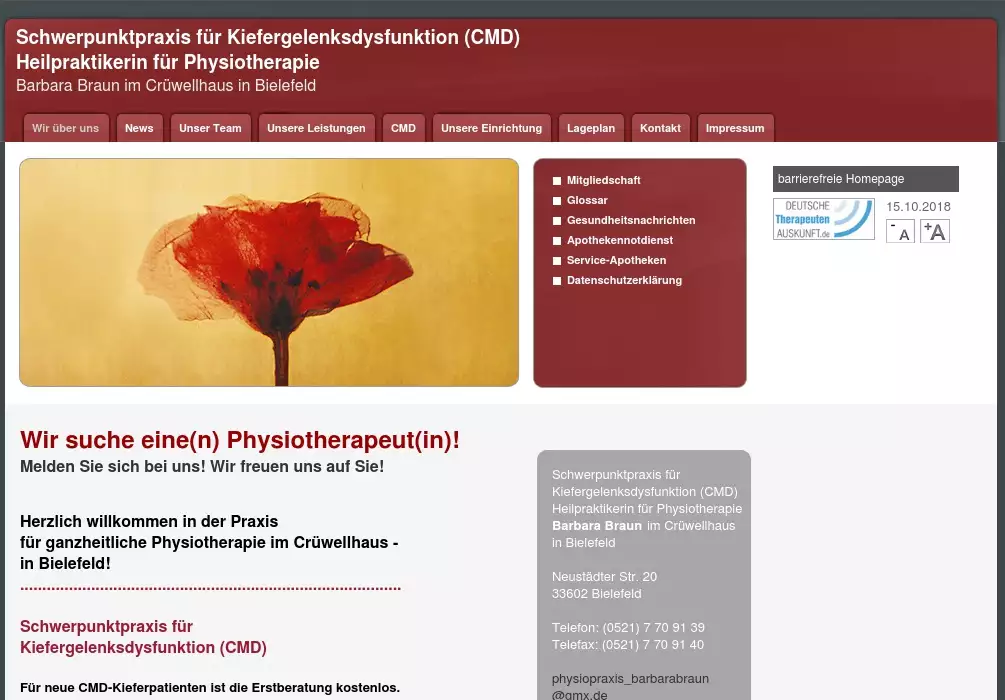This screenshot has height=700, width=1005.
Task: Click the Mitgliedschaft link
Action: [603, 180]
